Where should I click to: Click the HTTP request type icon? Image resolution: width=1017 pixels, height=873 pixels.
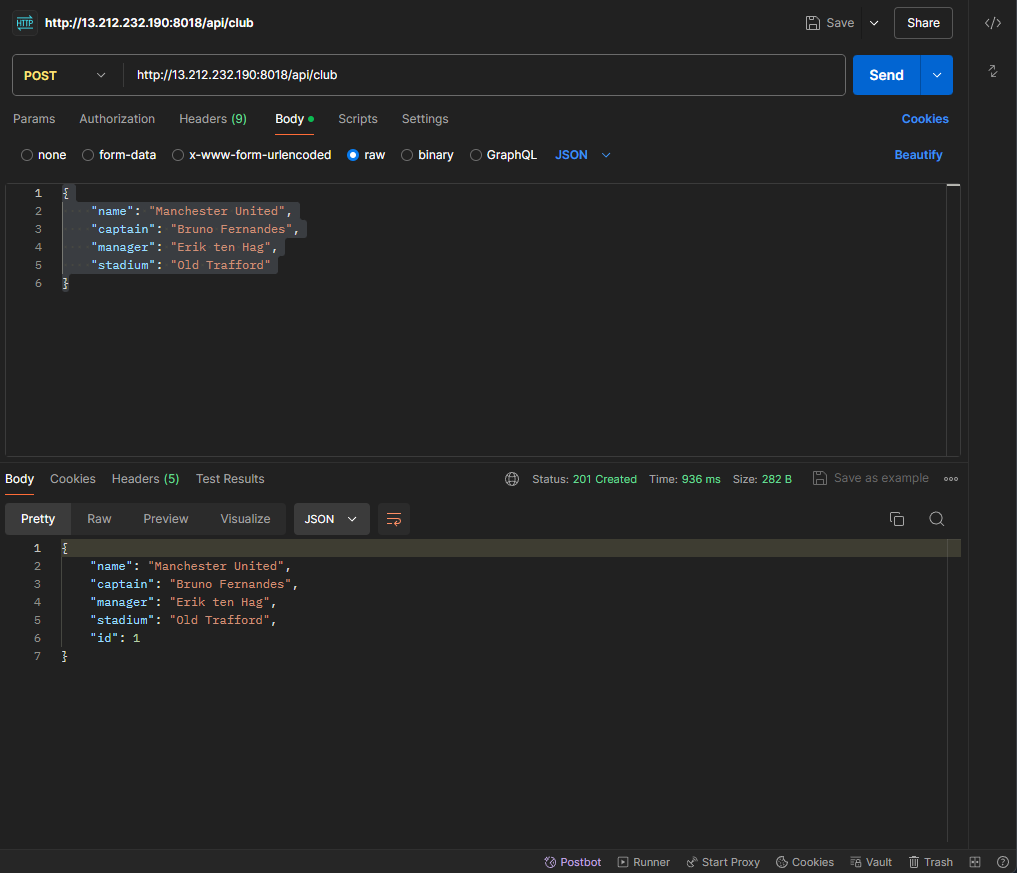(25, 23)
